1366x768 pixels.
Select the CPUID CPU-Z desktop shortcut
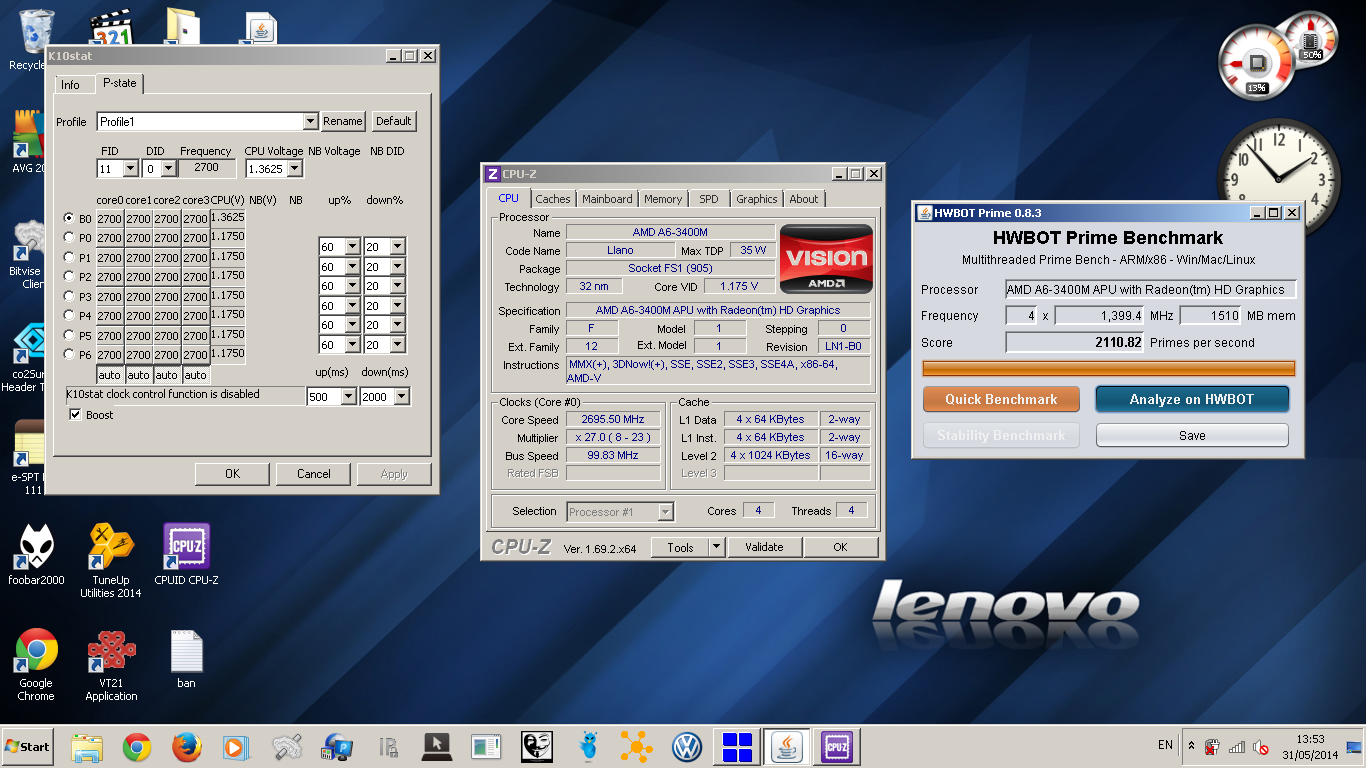click(186, 555)
